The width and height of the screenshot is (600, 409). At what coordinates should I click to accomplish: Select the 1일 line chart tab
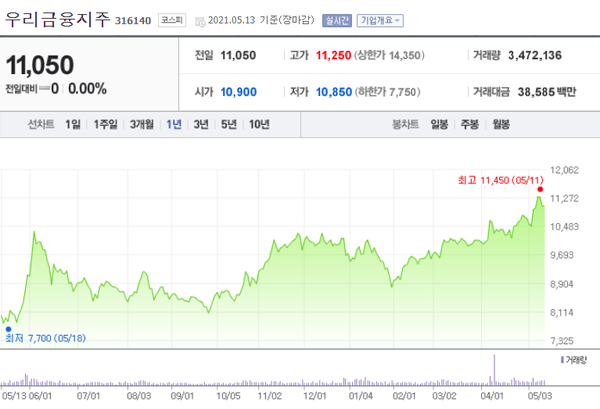73,124
